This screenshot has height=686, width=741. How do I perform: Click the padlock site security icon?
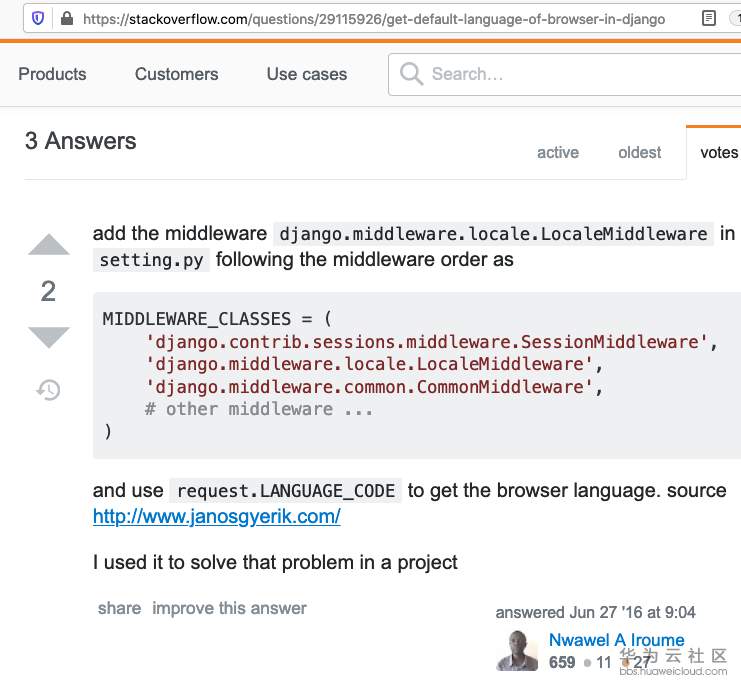[66, 18]
